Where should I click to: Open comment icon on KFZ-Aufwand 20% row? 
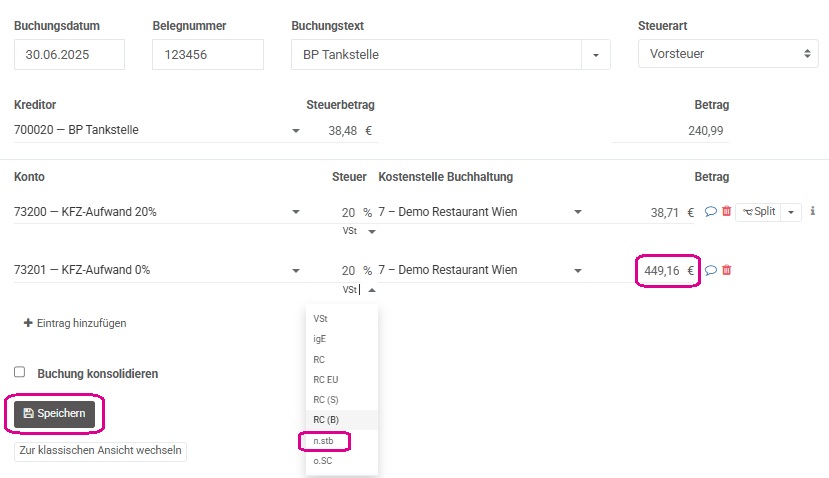tap(711, 212)
